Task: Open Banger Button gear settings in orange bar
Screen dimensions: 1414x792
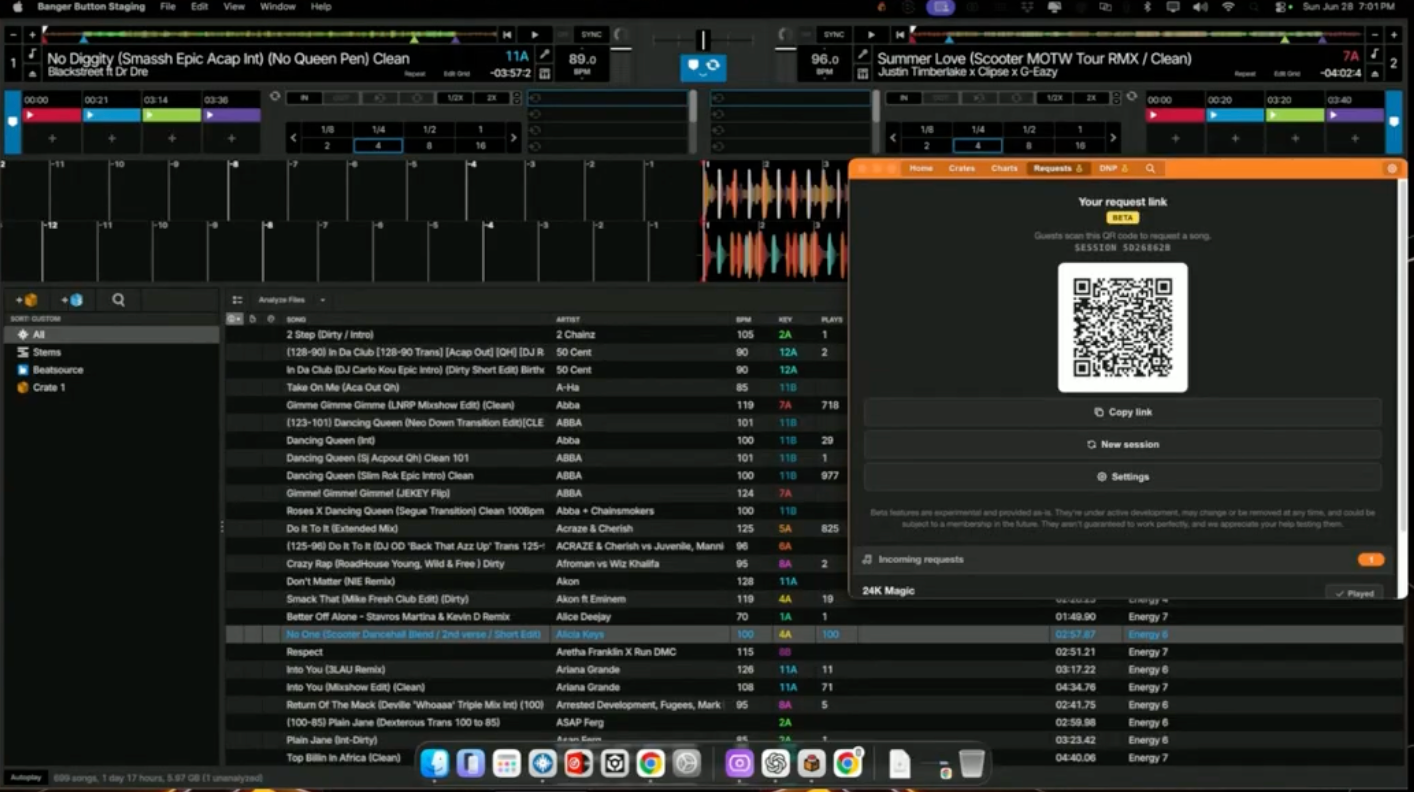Action: click(1392, 169)
